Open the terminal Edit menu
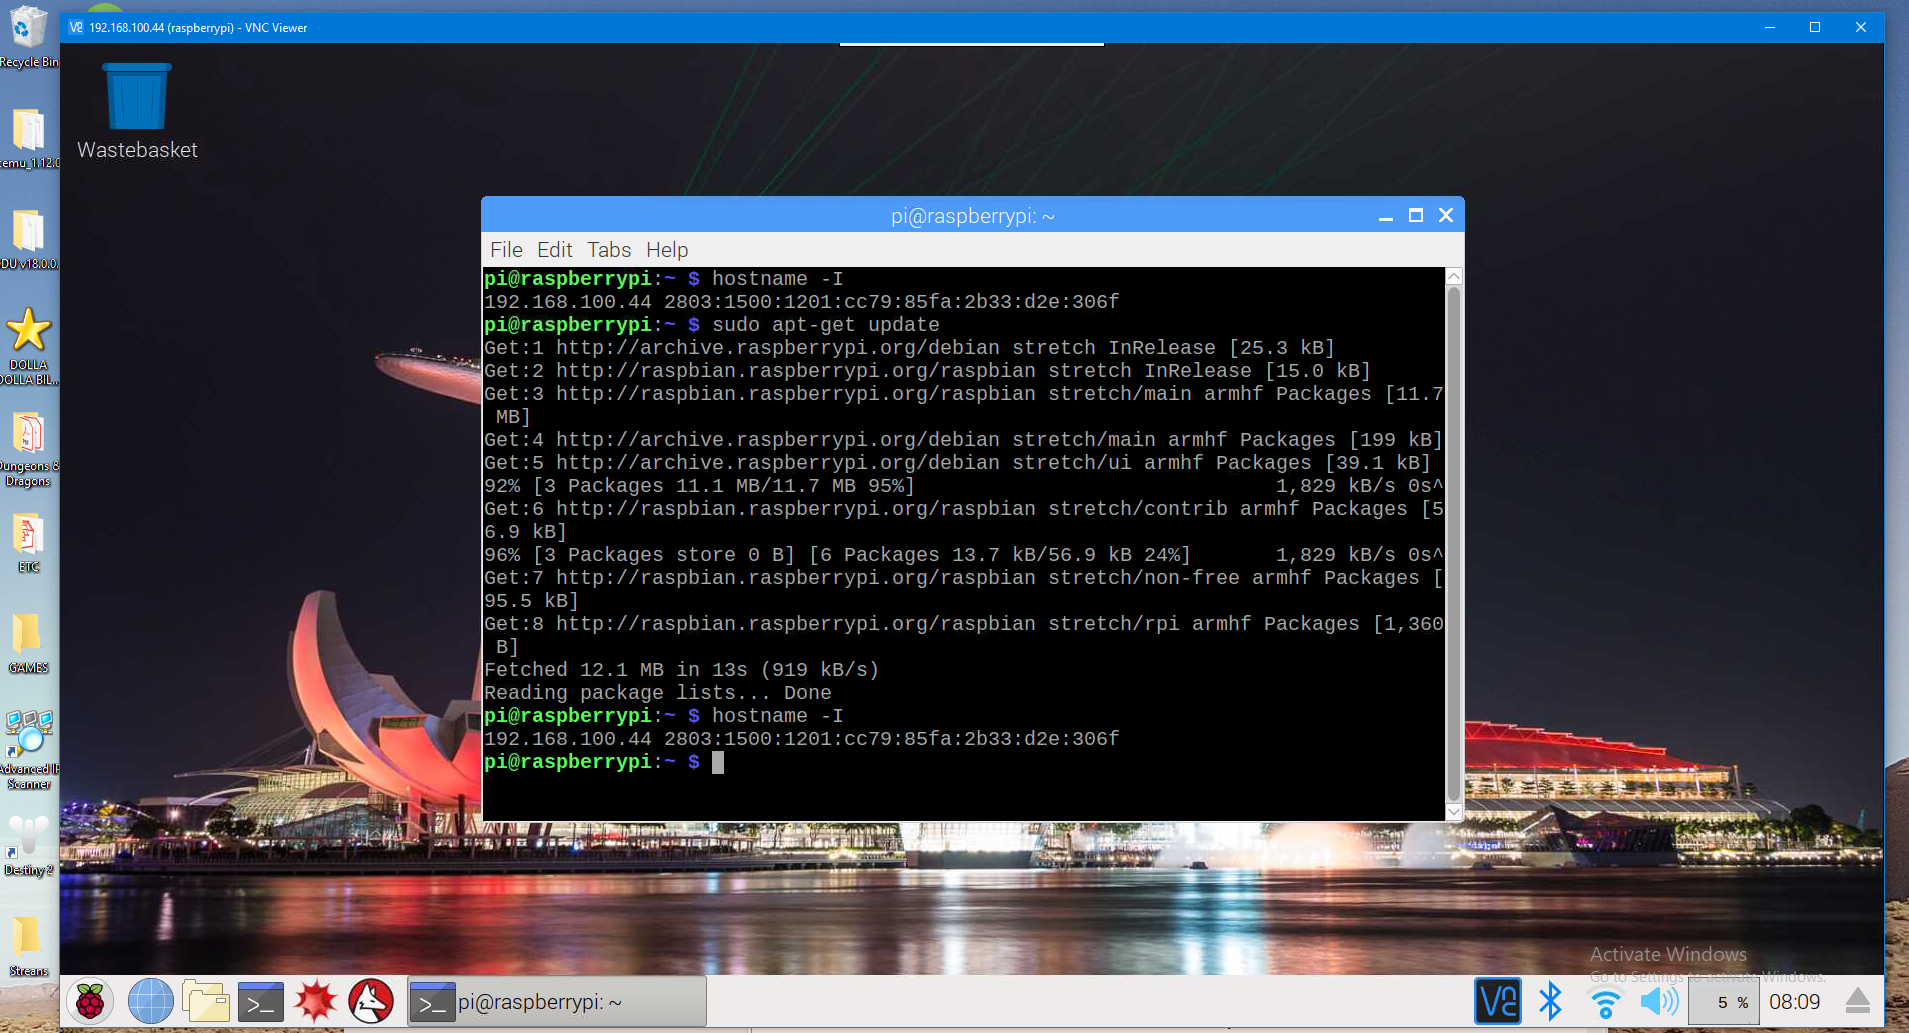Viewport: 1909px width, 1033px height. click(x=554, y=250)
